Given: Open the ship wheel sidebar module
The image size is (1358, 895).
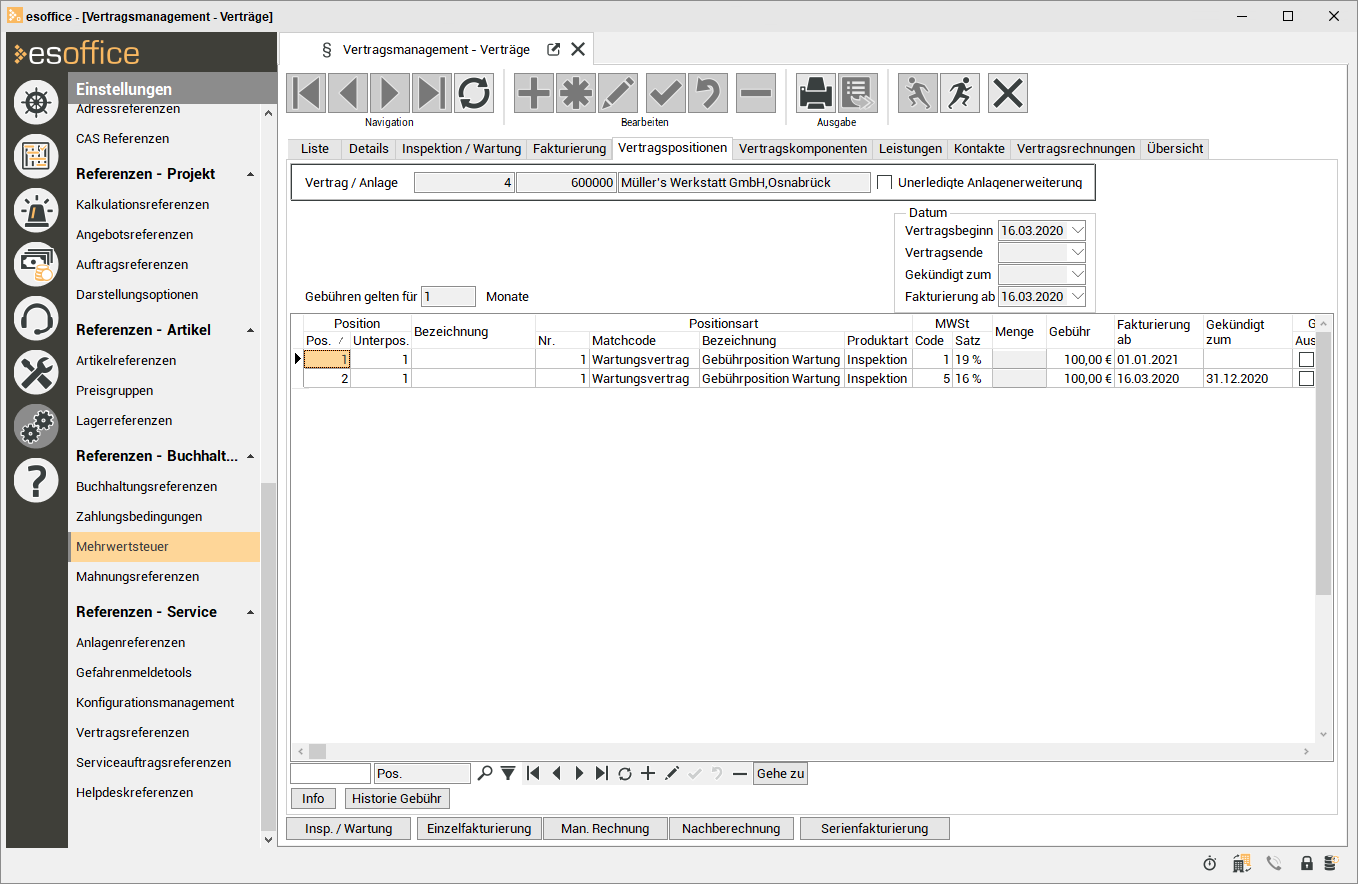Looking at the screenshot, I should pos(36,101).
